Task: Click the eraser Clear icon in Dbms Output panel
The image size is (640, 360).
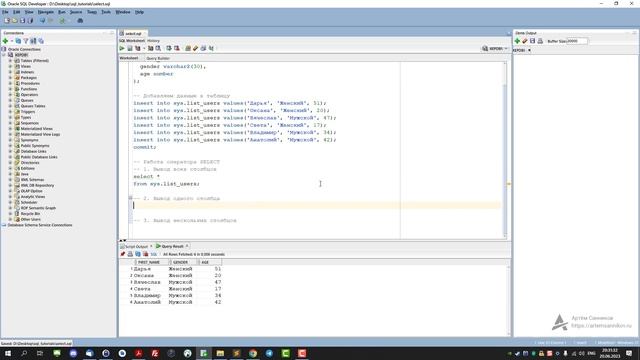Action: 525,41
